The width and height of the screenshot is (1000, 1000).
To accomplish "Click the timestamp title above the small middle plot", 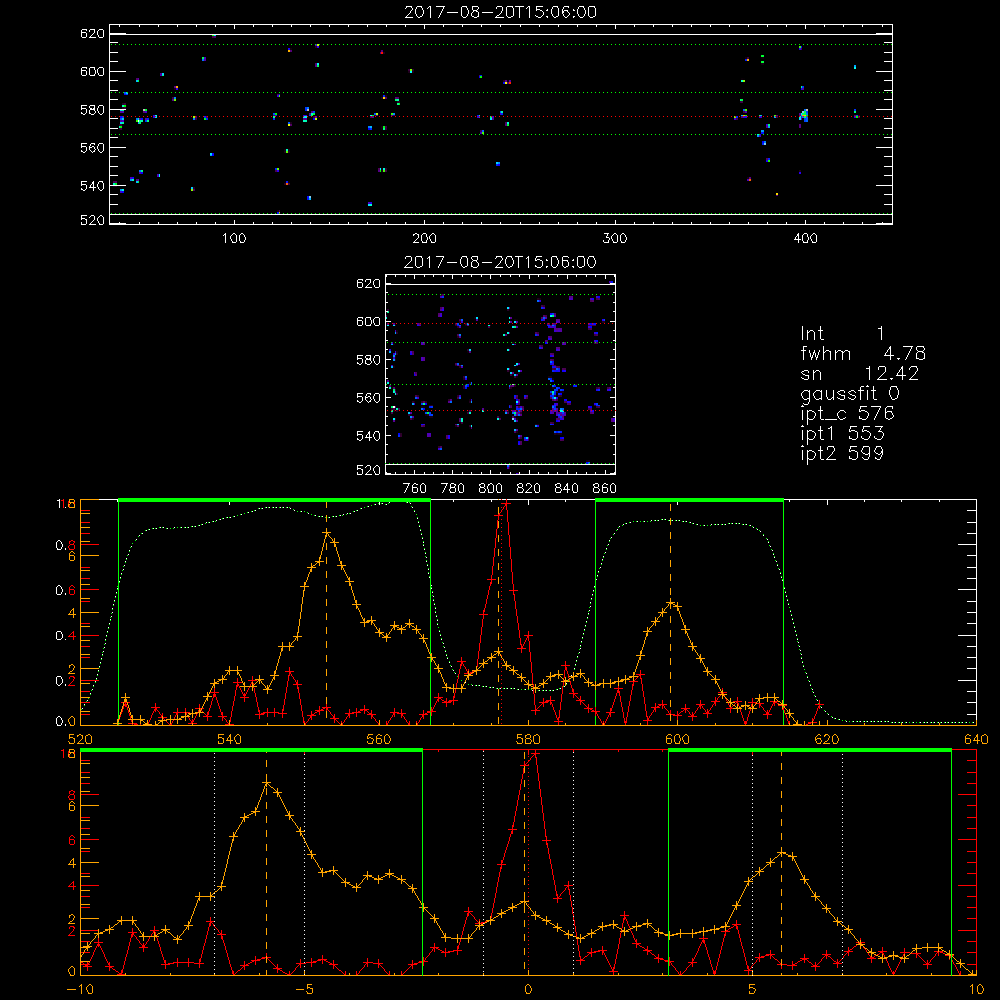I will tap(501, 262).
